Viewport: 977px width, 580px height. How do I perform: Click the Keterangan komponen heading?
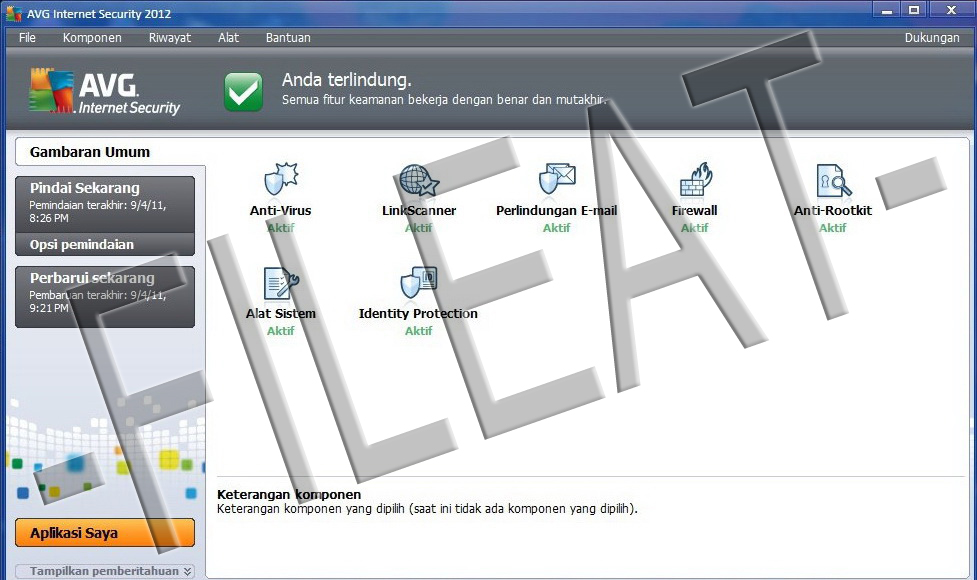[x=289, y=495]
